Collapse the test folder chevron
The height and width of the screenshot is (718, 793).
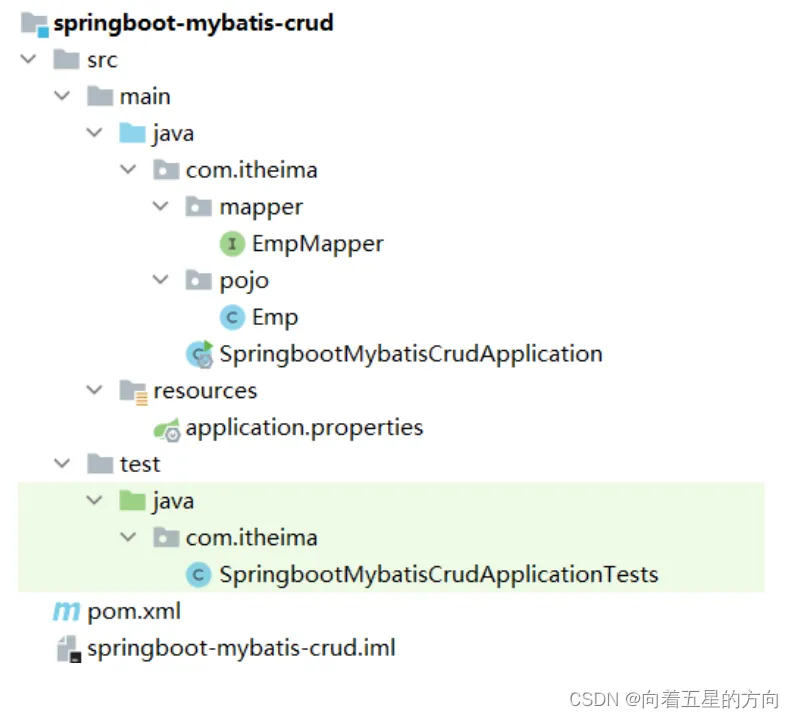62,463
